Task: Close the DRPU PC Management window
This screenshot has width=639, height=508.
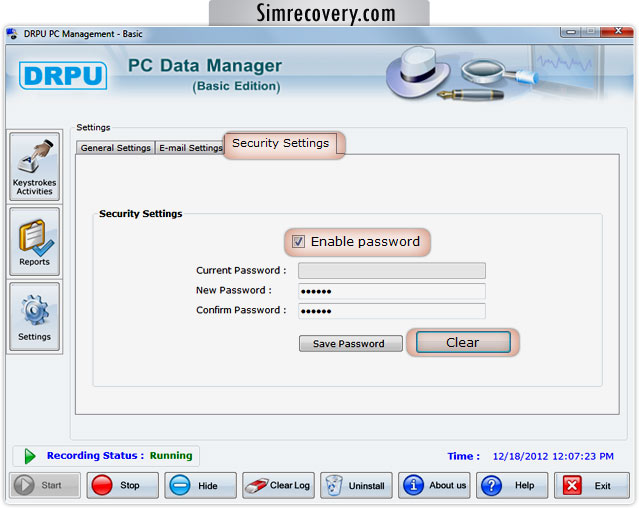Action: pos(618,31)
